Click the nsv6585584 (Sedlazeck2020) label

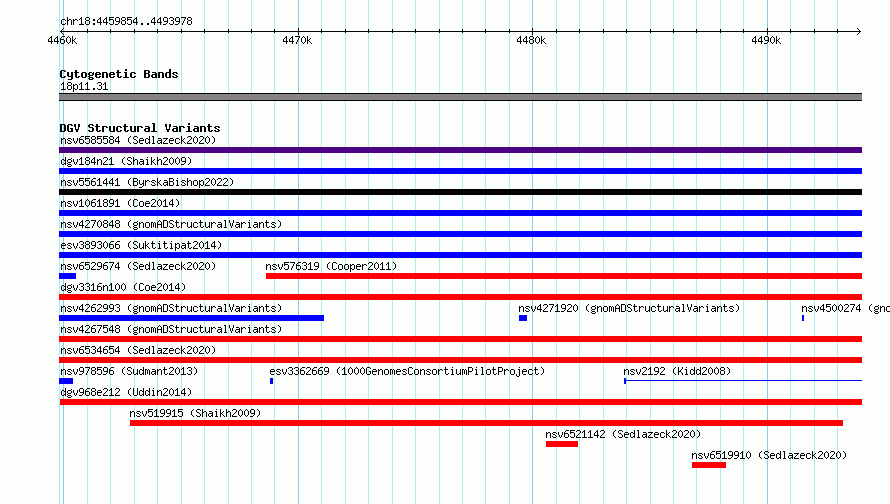click(x=138, y=140)
